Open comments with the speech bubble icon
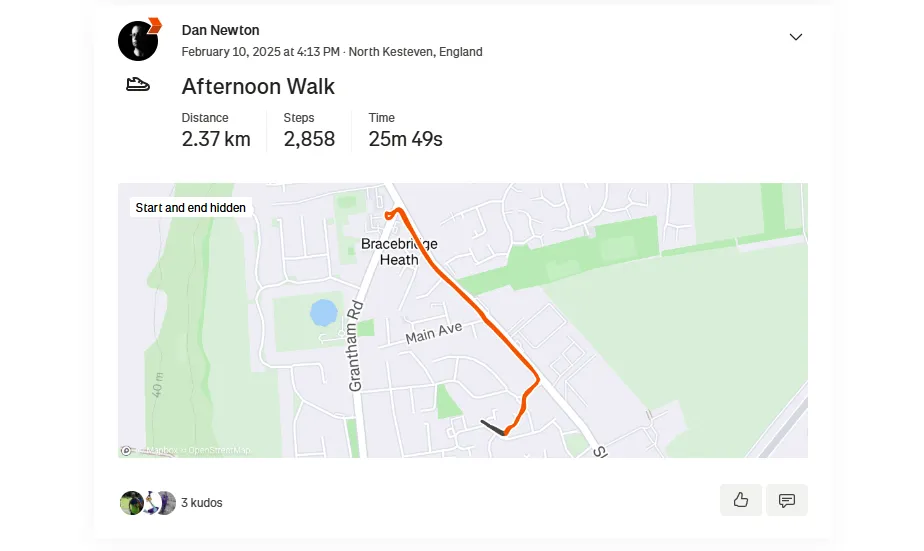Viewport: 924px width, 551px height. point(787,500)
